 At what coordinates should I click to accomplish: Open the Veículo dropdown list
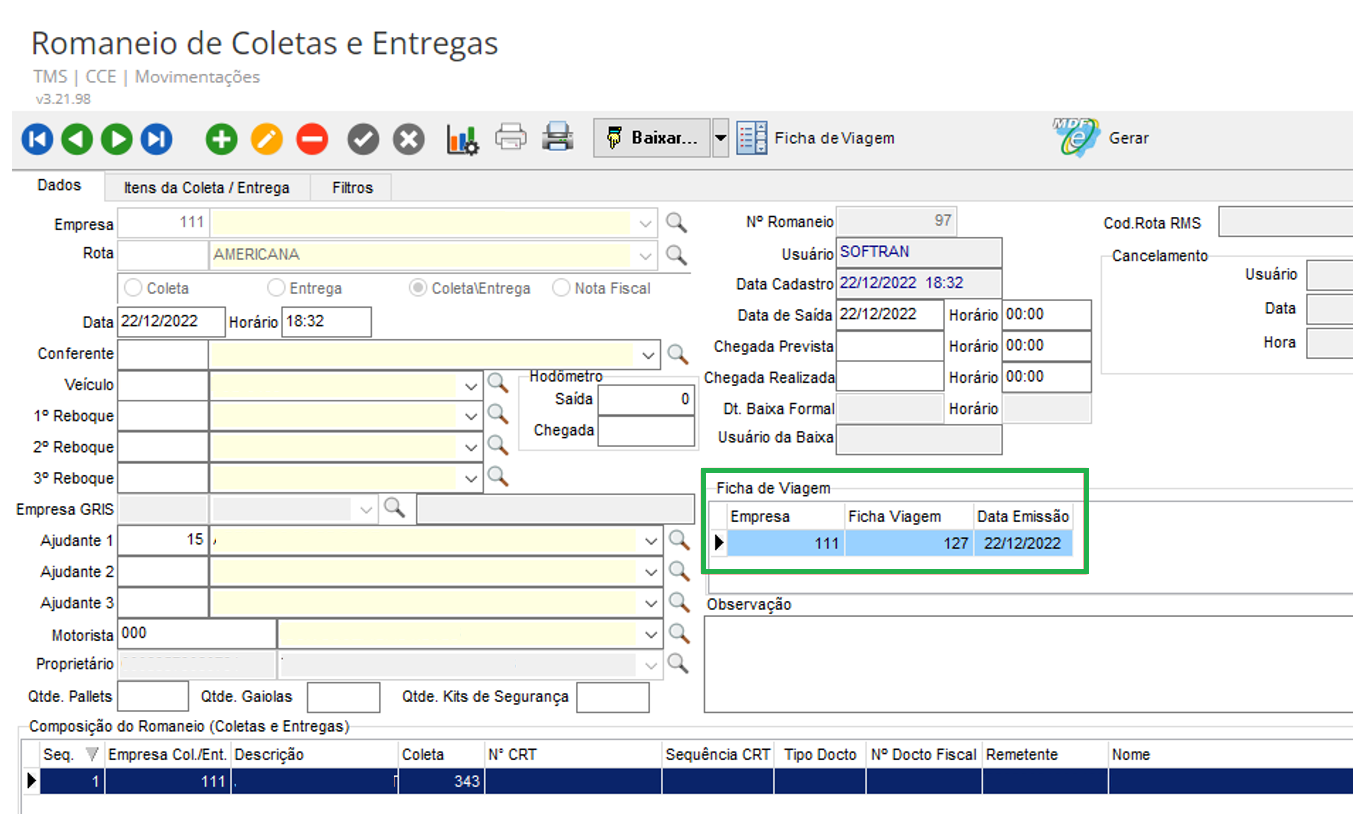pyautogui.click(x=471, y=385)
